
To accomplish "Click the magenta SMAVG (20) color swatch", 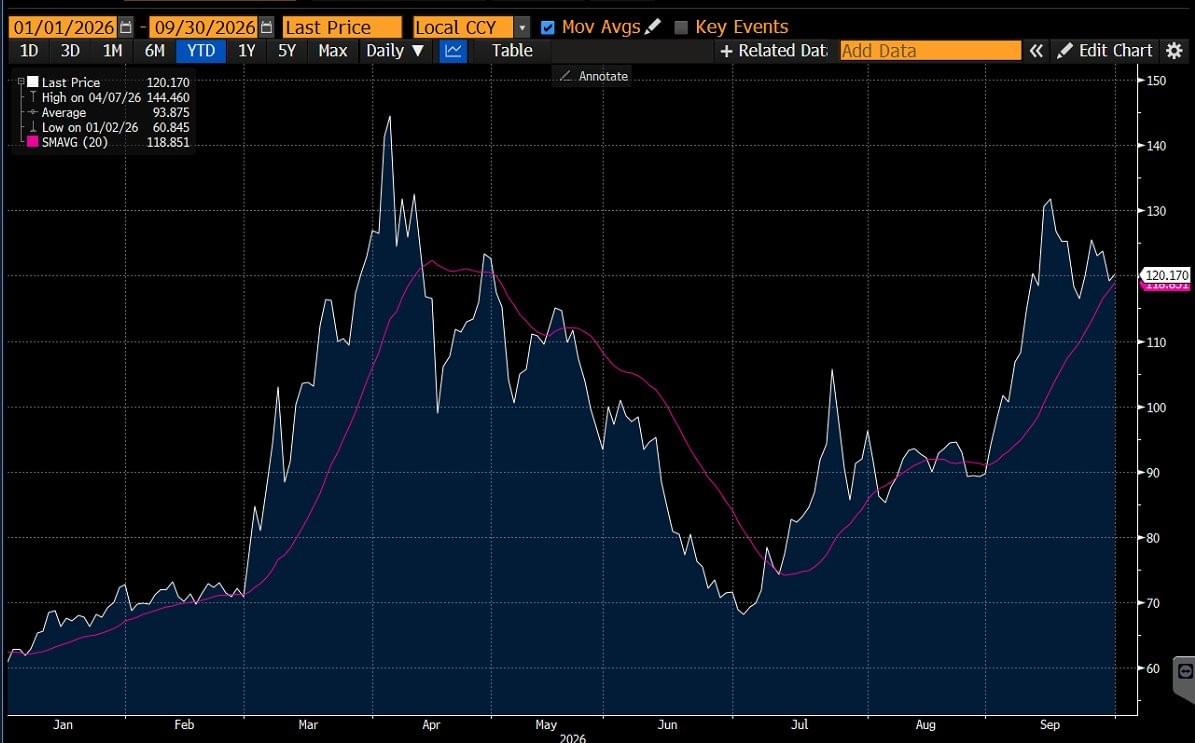I will click(x=33, y=142).
